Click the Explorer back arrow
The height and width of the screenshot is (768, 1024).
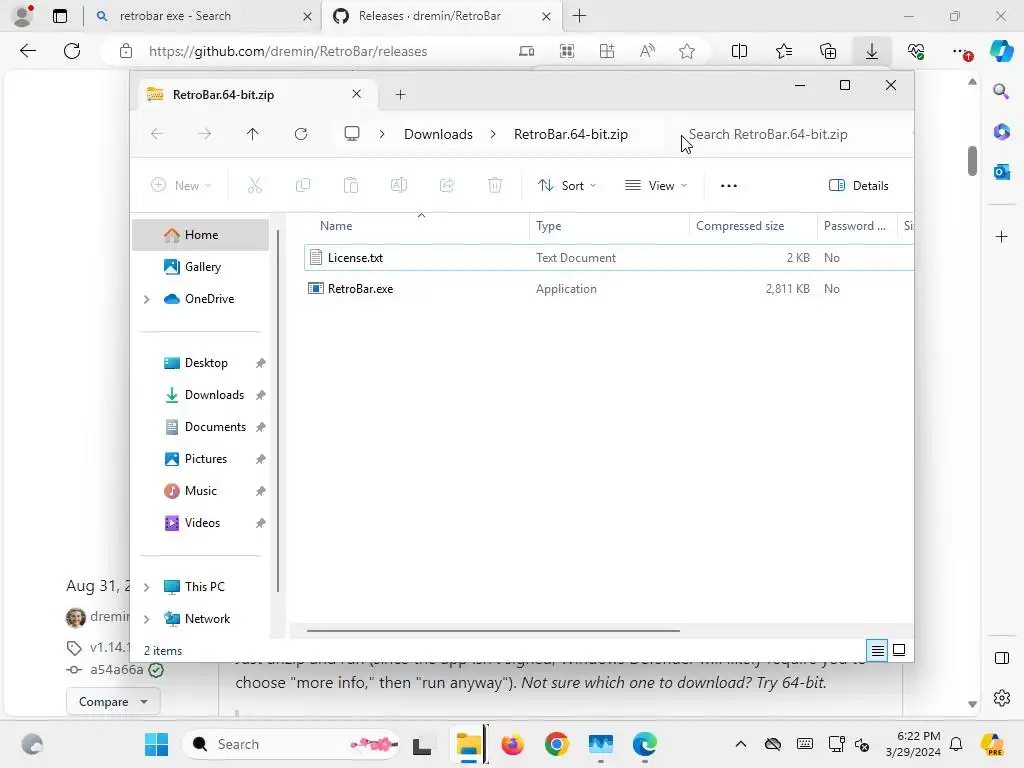coord(157,134)
